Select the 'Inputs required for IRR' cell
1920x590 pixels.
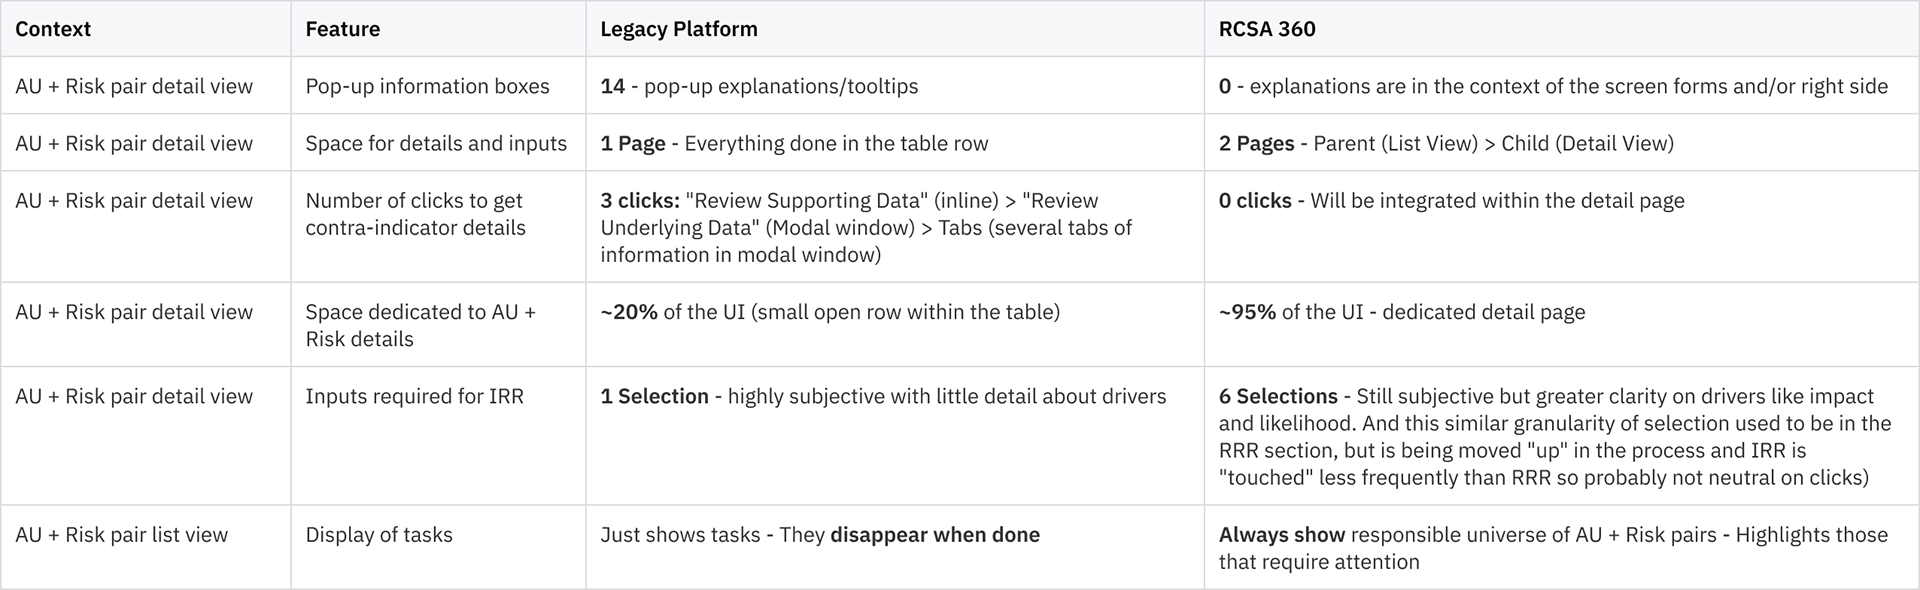414,396
